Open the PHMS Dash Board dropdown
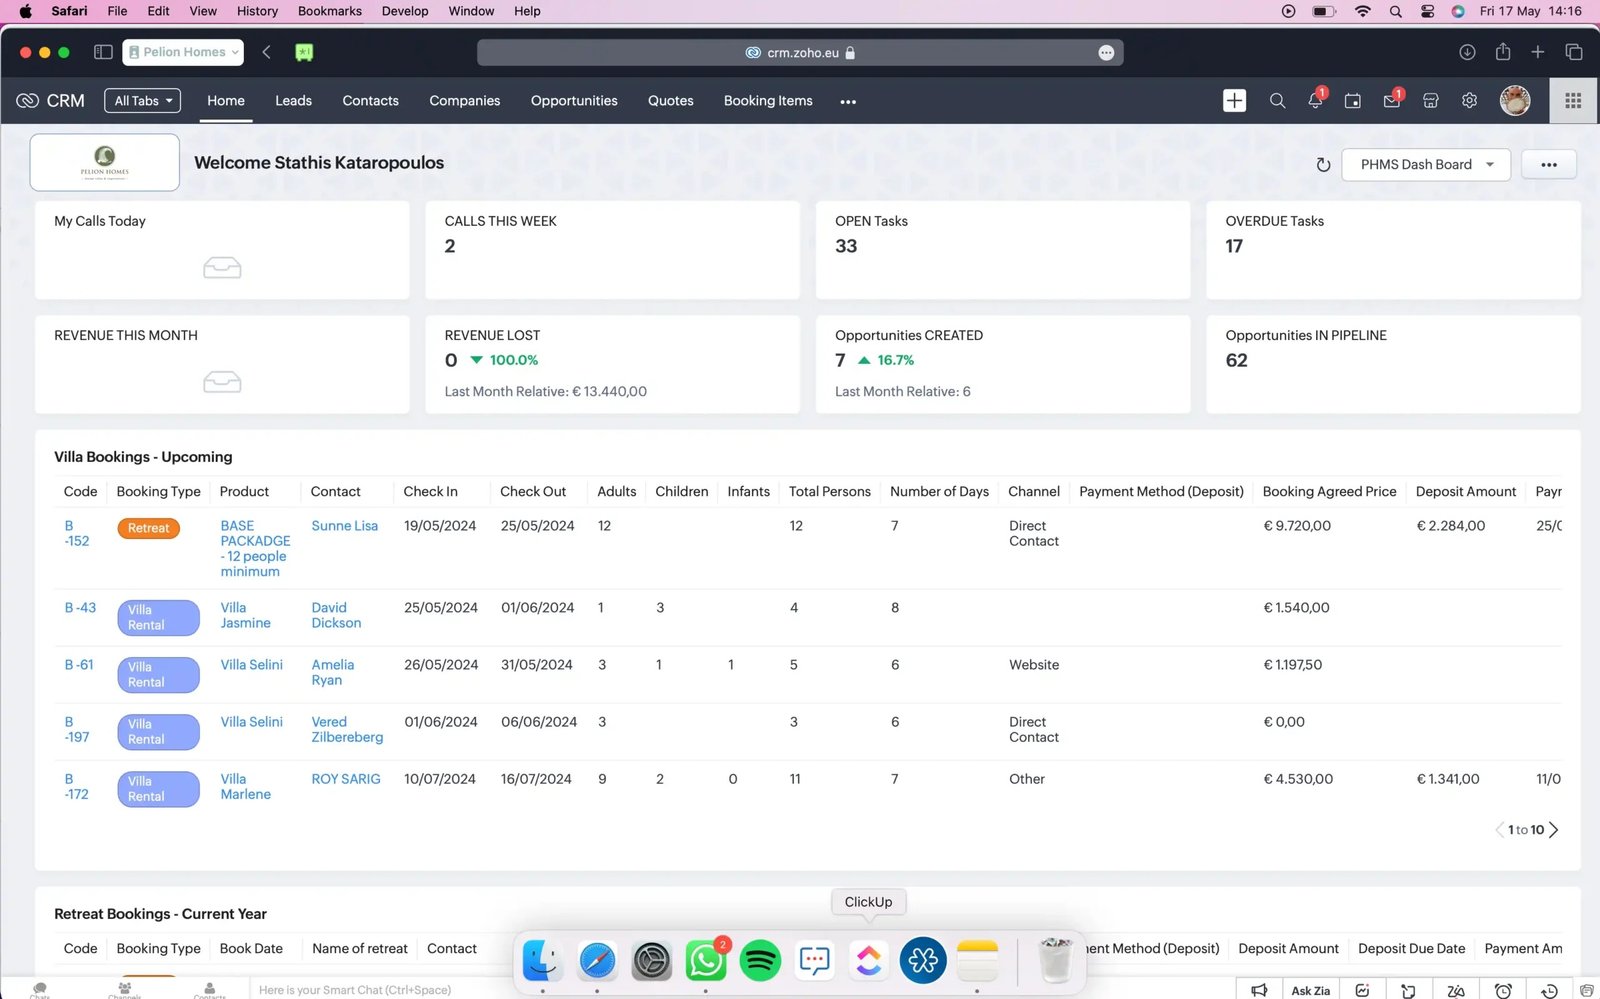The width and height of the screenshot is (1600, 999). (x=1425, y=165)
